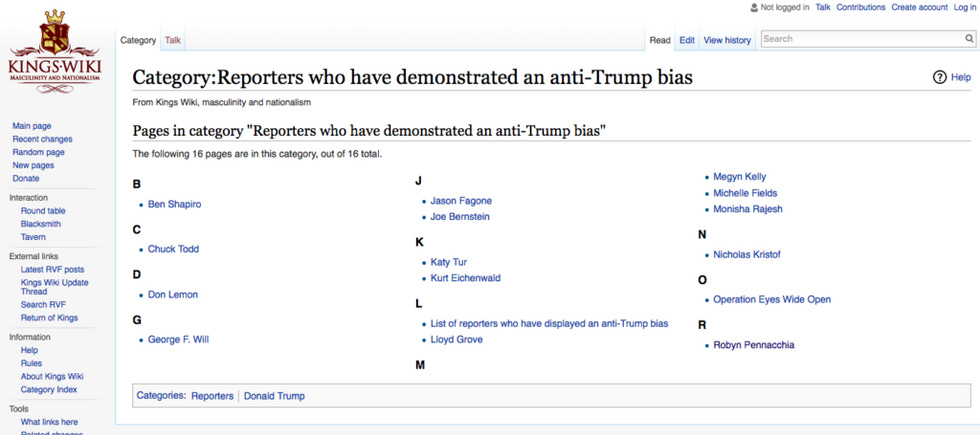Open the Round table link

tap(43, 211)
